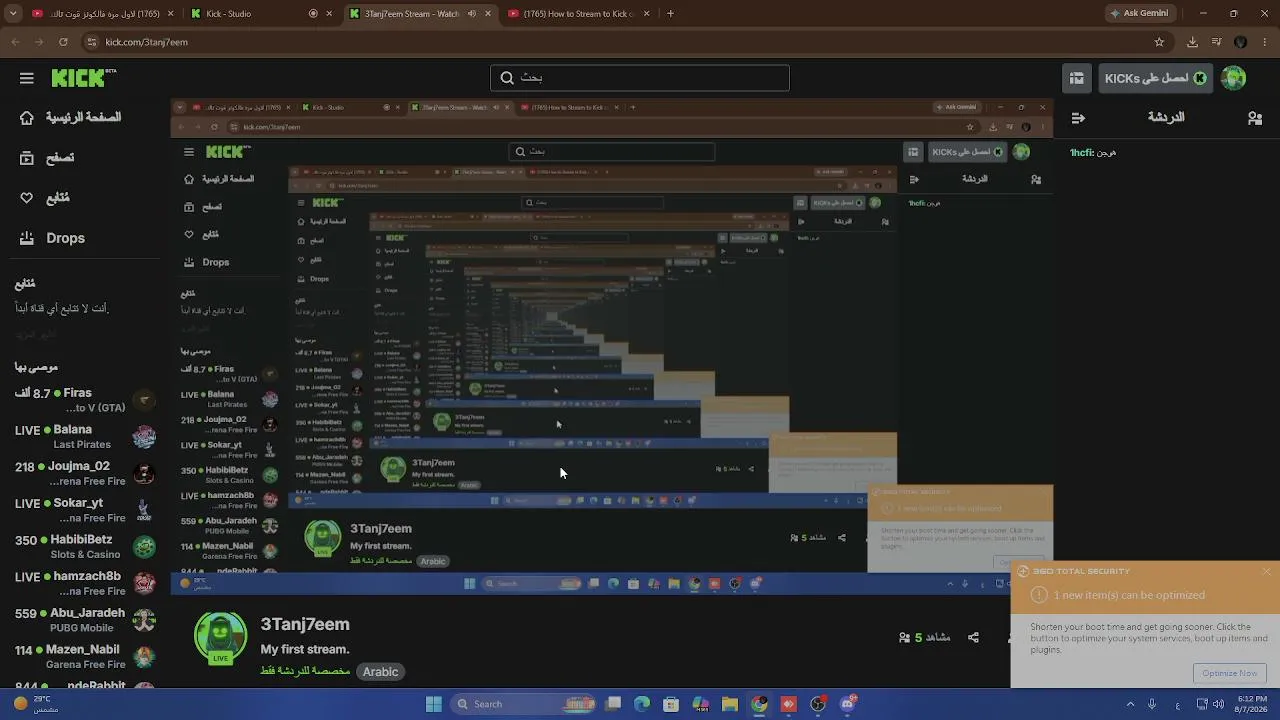
Task: Open recommended channel Mazen_Nabil
Action: pos(86,656)
